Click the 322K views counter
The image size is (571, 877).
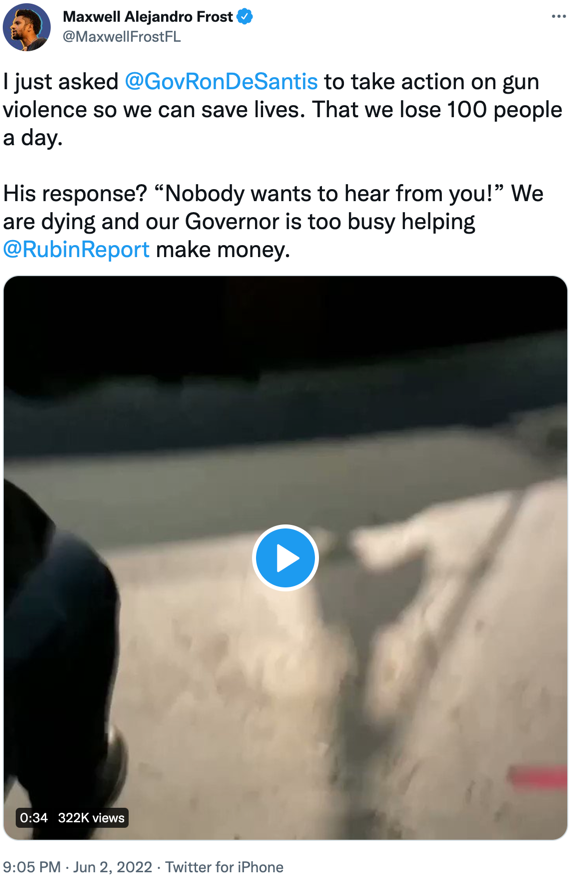91,818
